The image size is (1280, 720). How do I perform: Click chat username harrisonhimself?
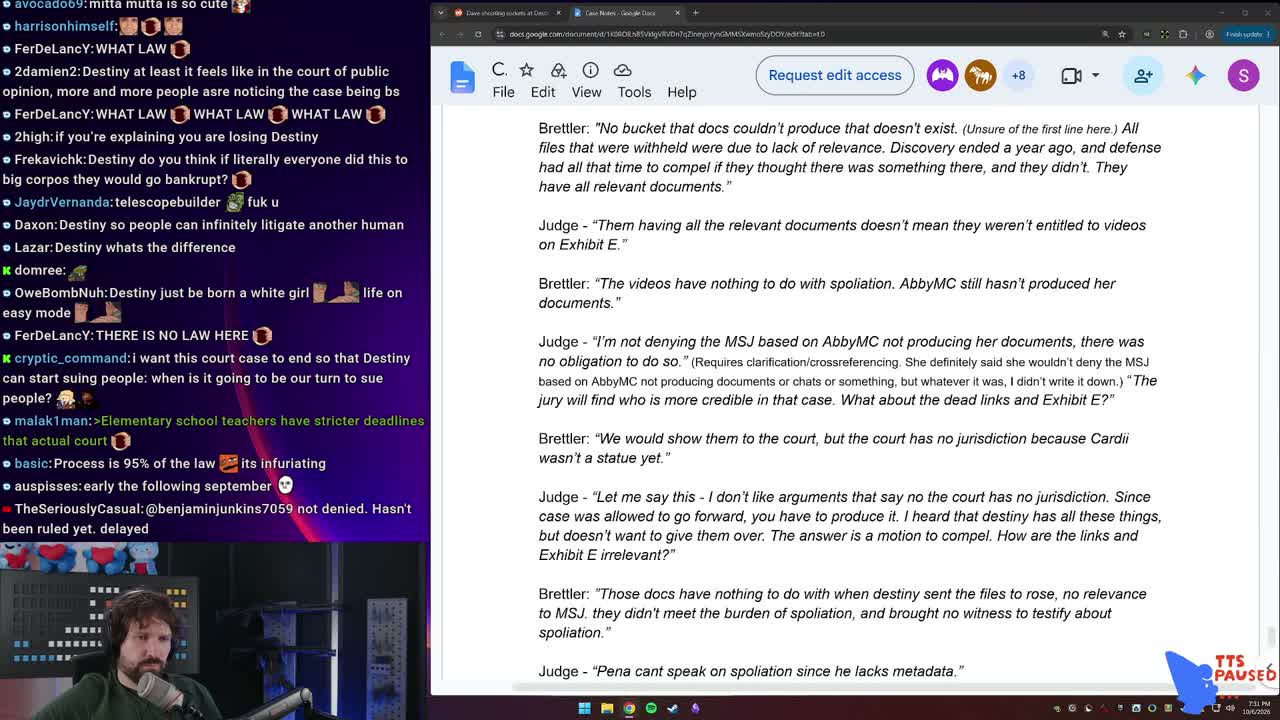[x=65, y=26]
